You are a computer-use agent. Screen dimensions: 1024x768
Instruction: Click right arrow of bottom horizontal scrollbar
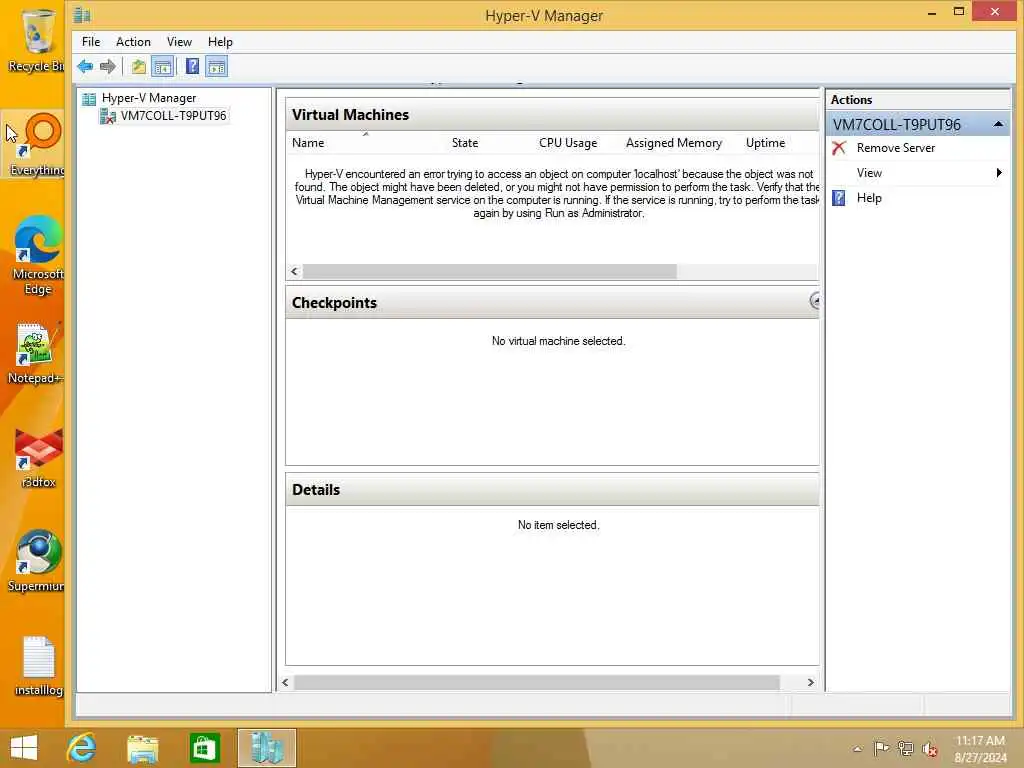coord(810,682)
